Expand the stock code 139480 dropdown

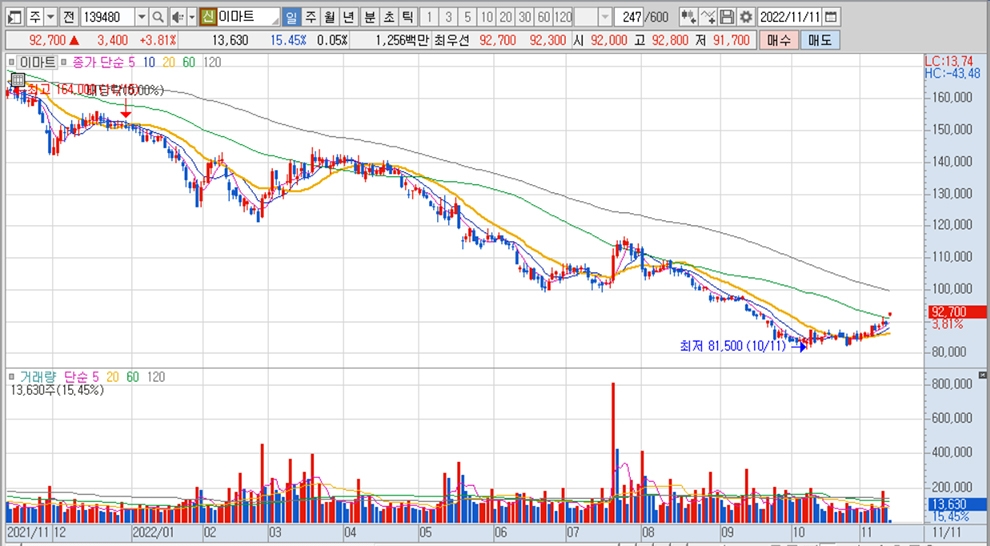click(x=141, y=17)
